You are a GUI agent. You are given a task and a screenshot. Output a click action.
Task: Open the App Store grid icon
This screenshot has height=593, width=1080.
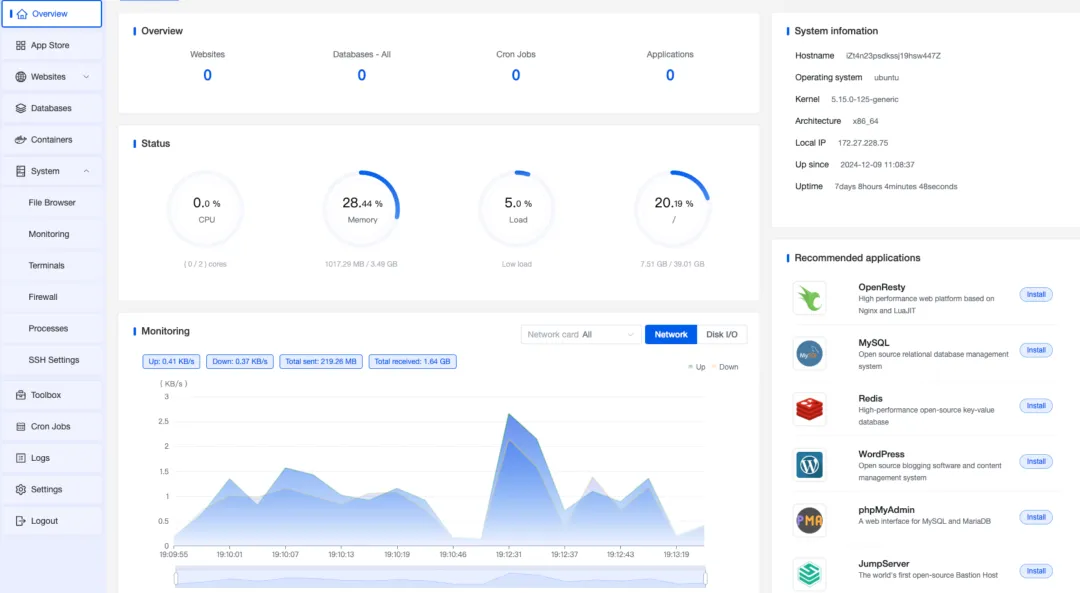21,45
